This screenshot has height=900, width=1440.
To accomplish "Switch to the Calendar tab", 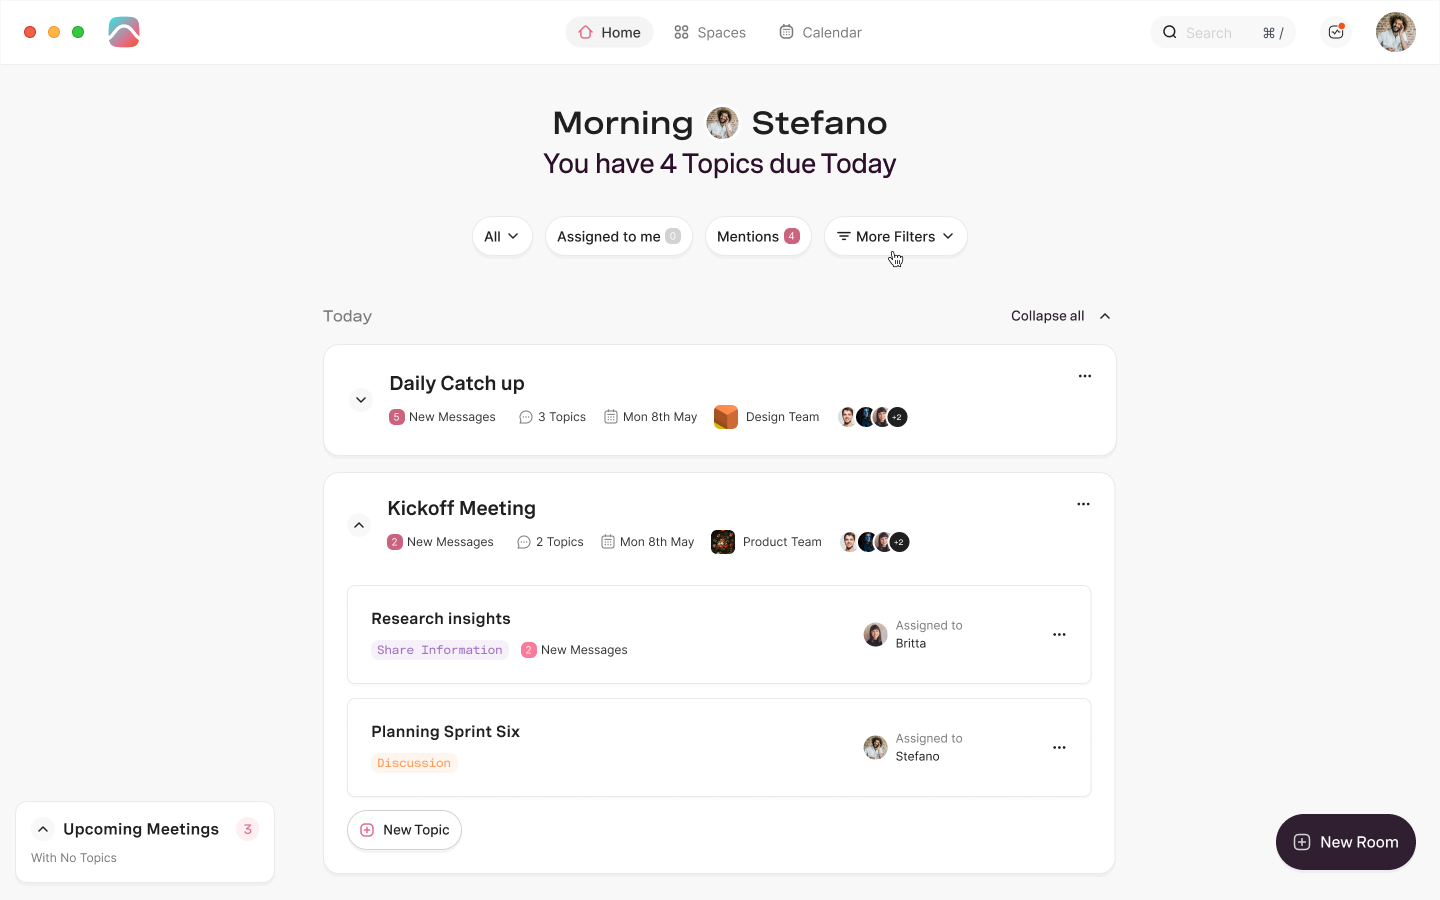I will [x=820, y=32].
